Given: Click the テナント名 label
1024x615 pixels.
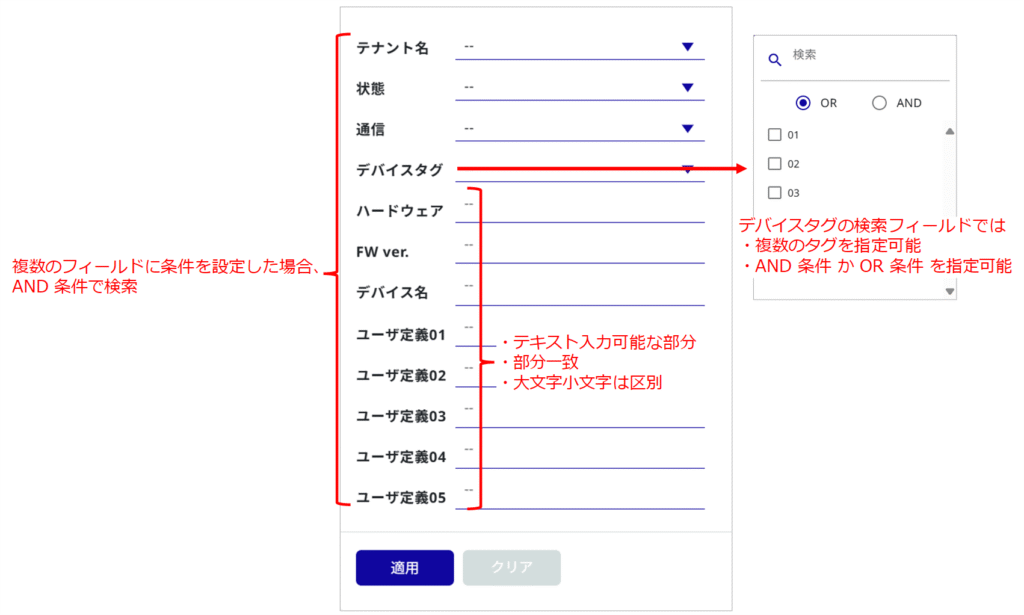Looking at the screenshot, I should (392, 48).
